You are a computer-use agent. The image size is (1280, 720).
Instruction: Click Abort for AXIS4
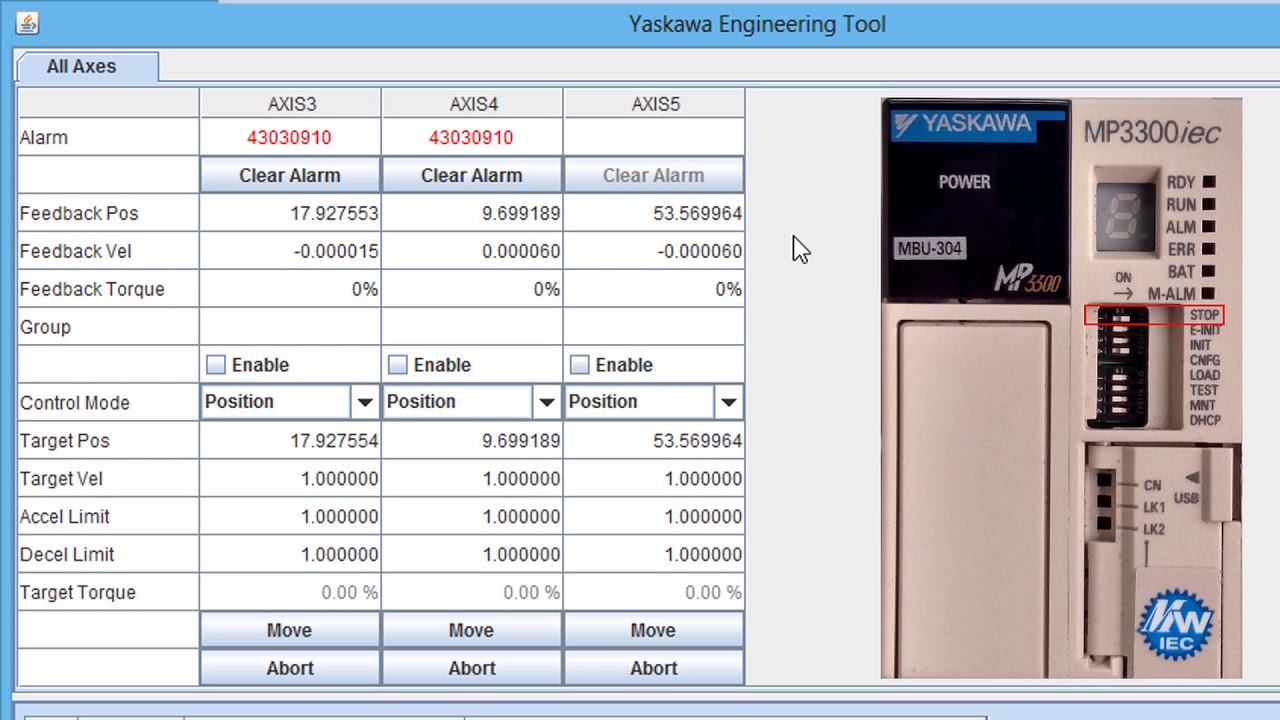pyautogui.click(x=472, y=668)
